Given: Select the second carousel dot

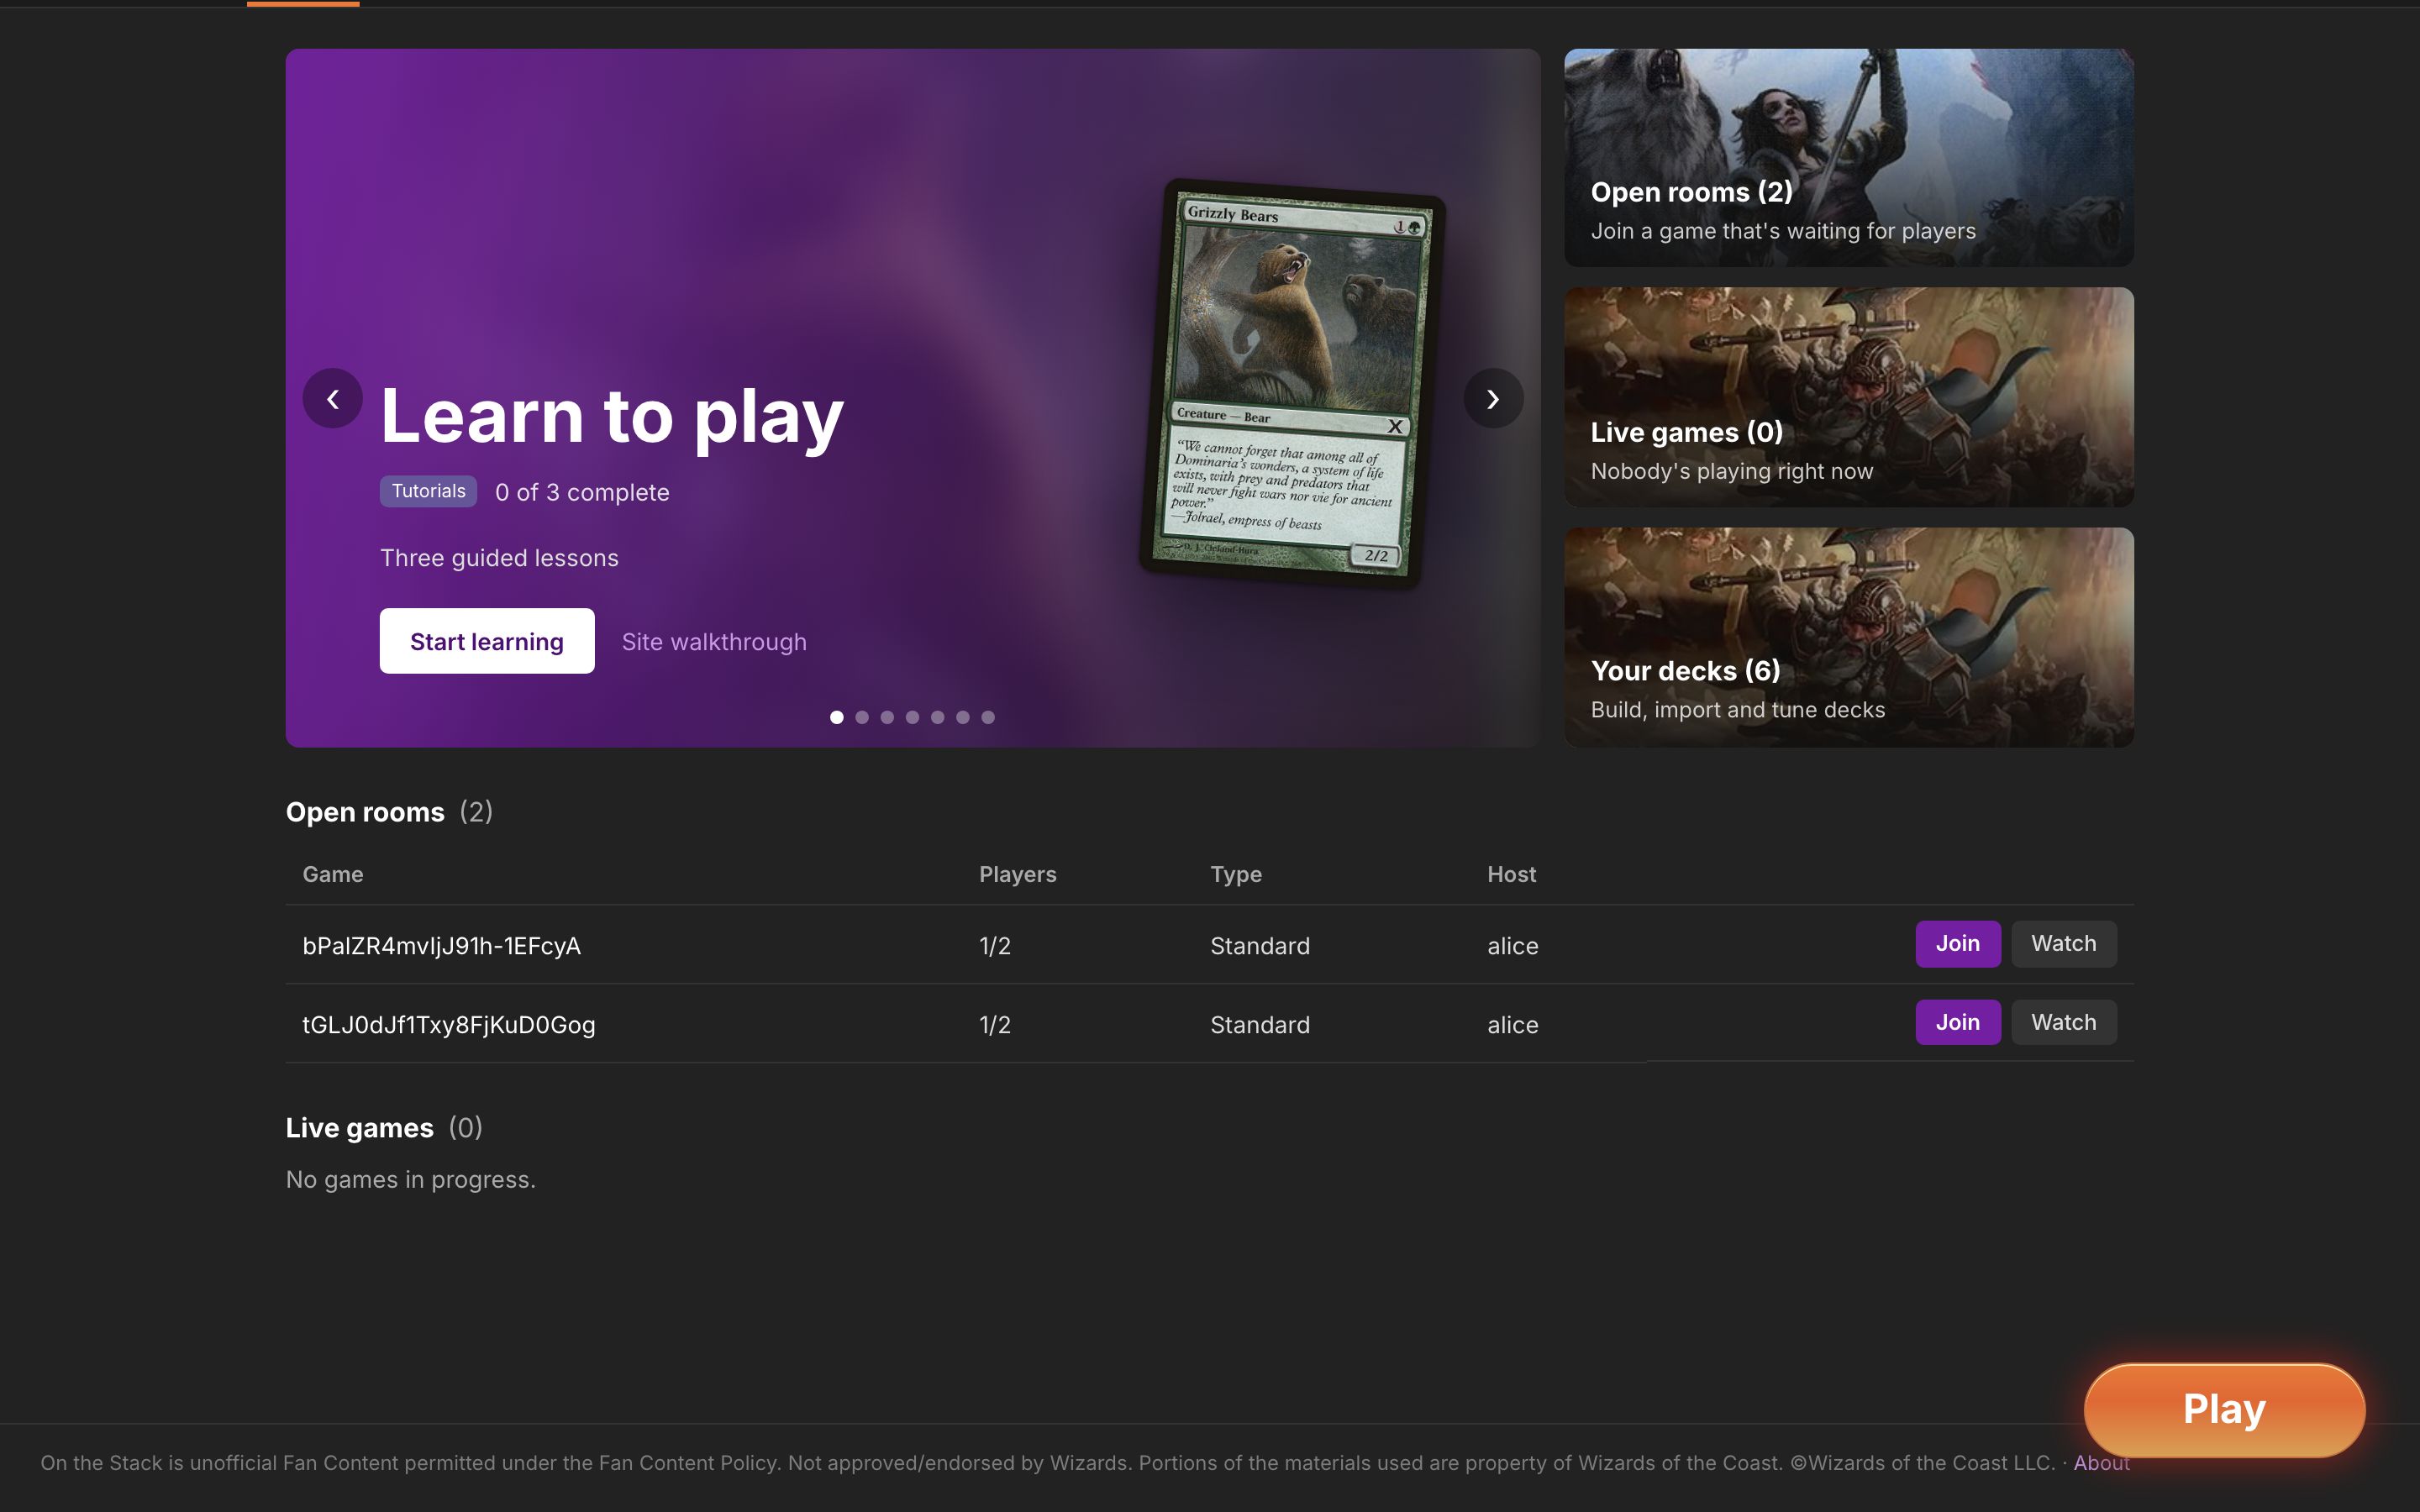Looking at the screenshot, I should [x=862, y=717].
